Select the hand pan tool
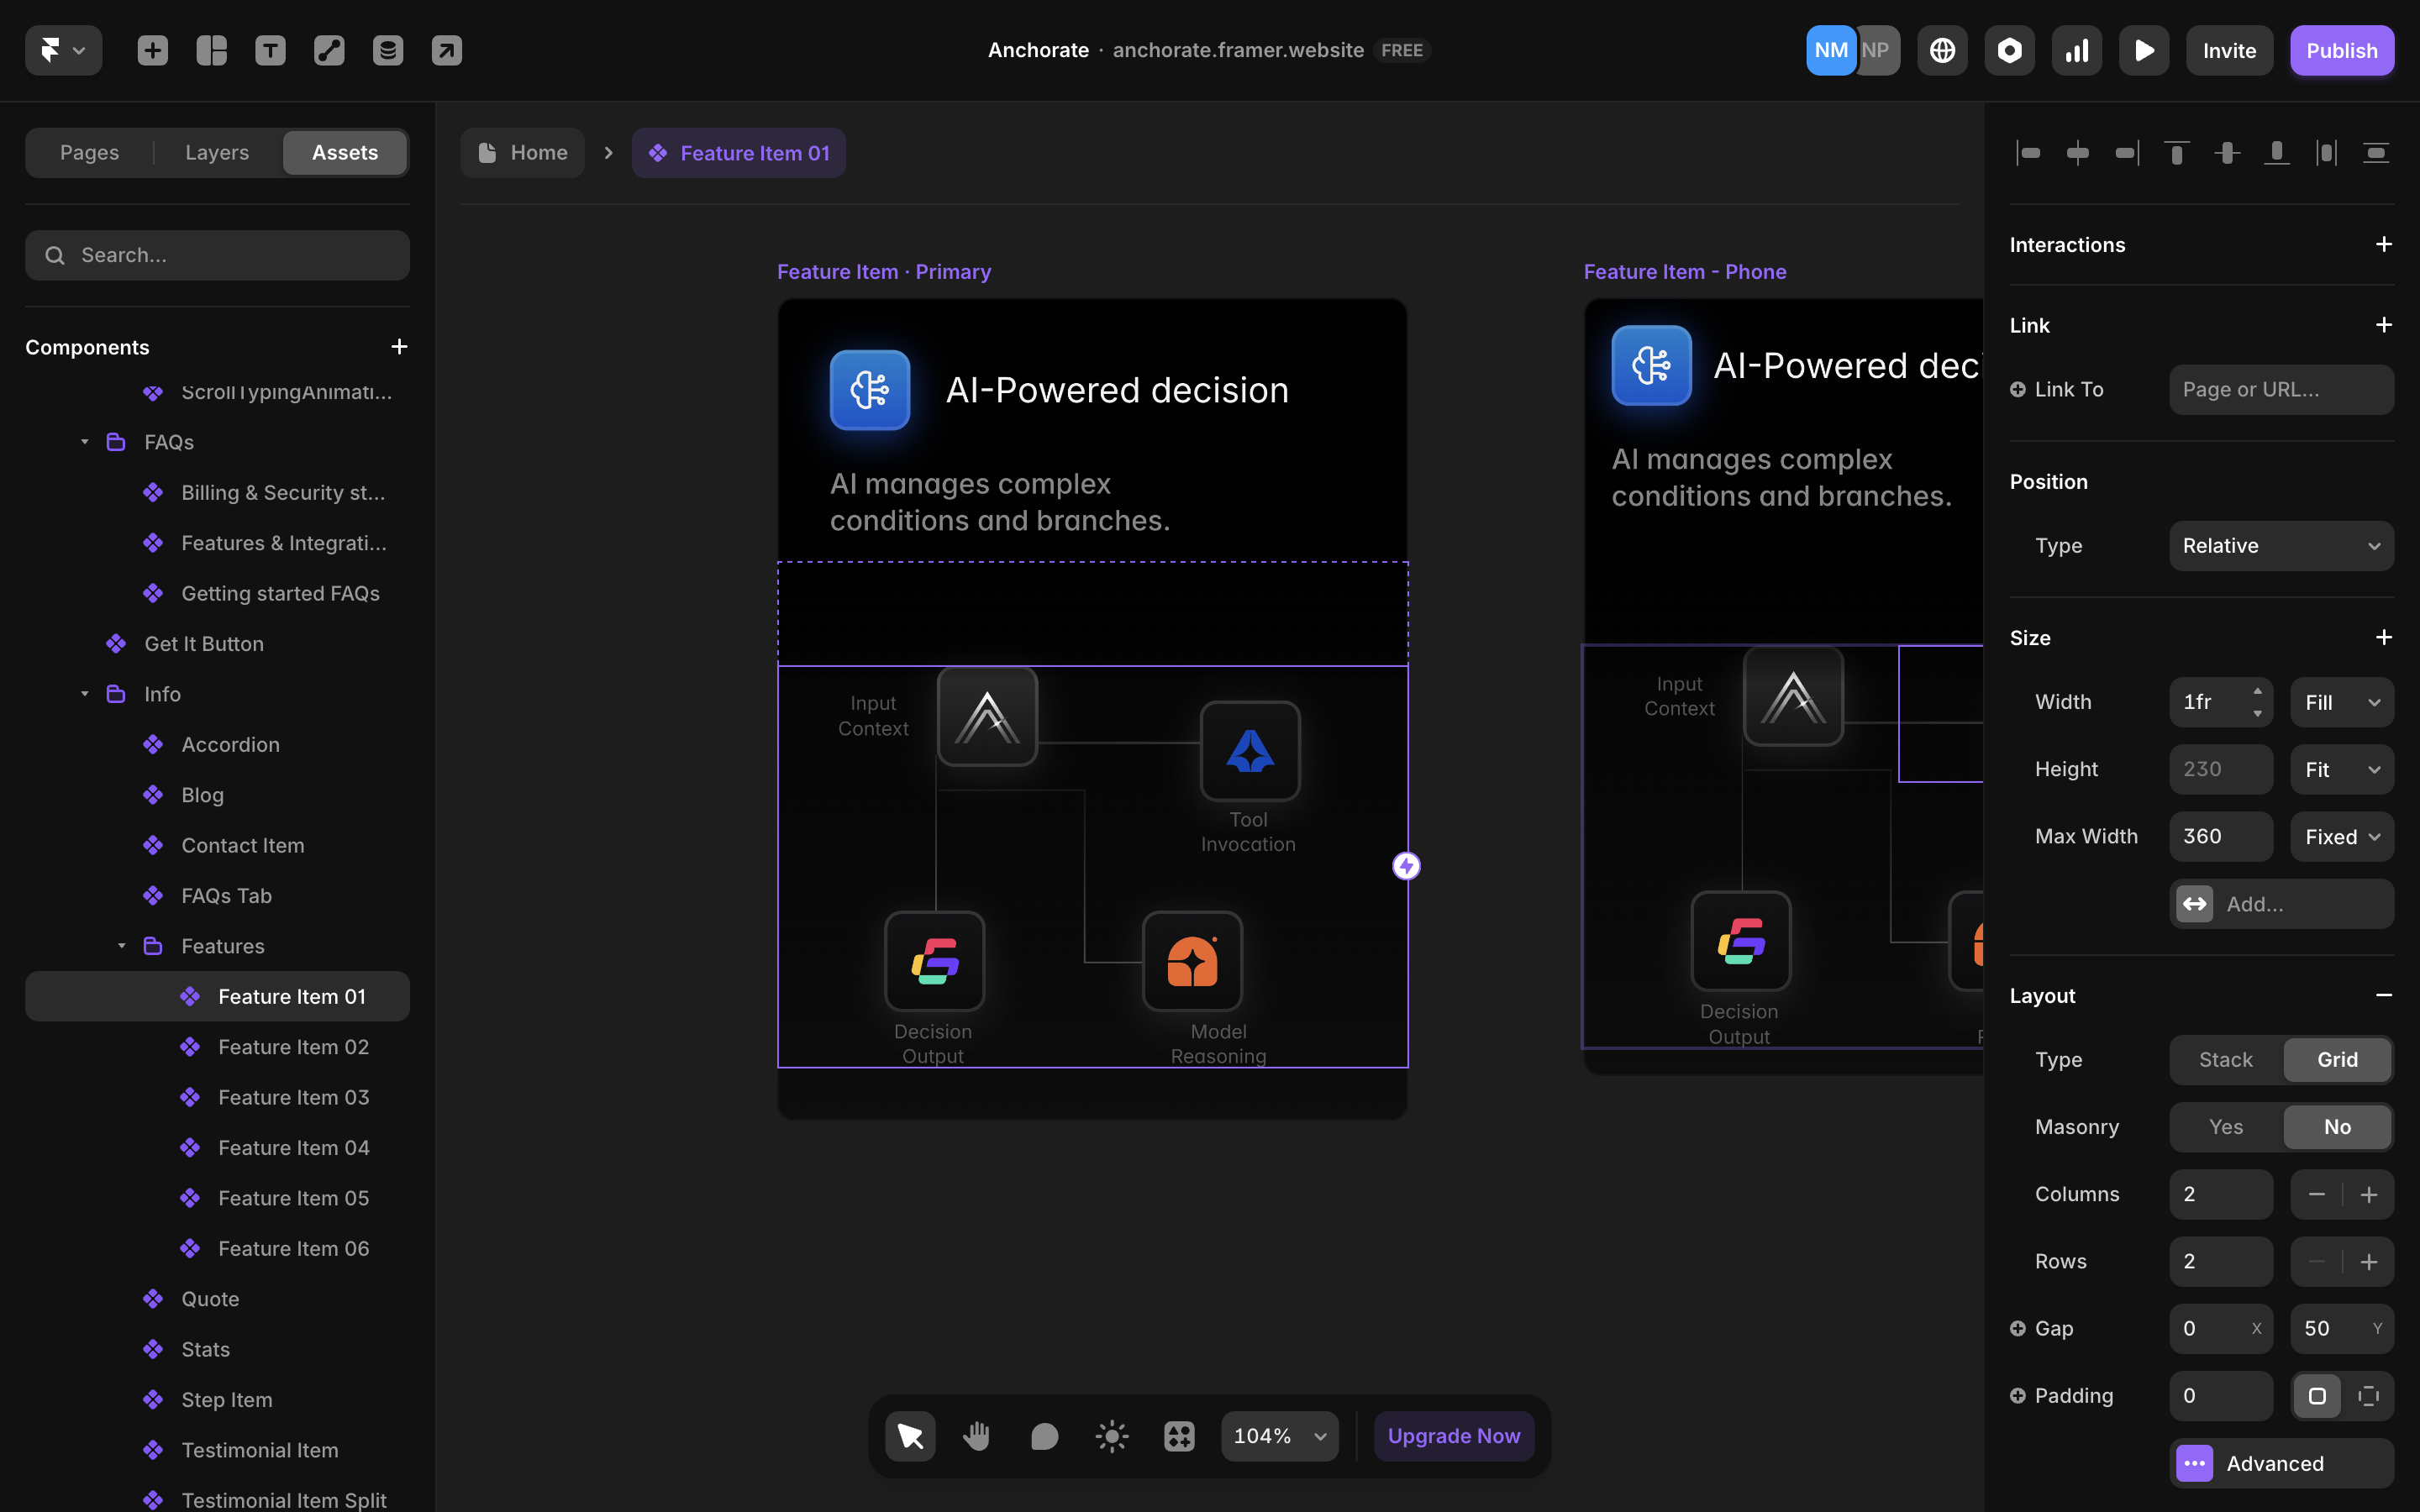2420x1512 pixels. tap(976, 1436)
